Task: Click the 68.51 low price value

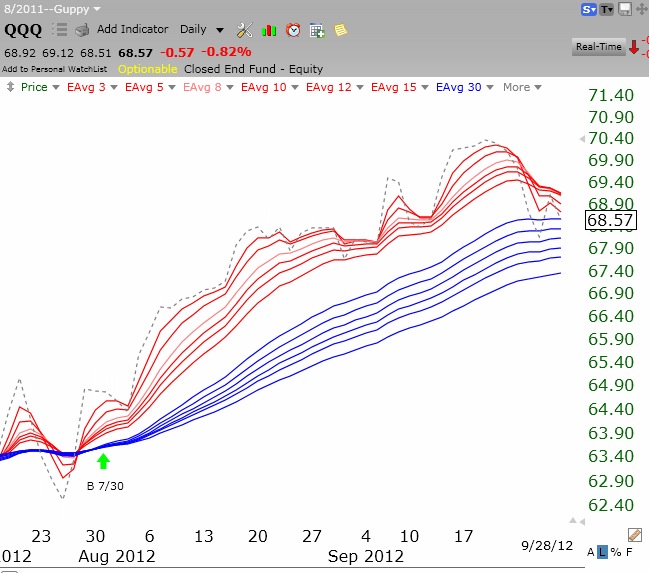Action: point(96,53)
